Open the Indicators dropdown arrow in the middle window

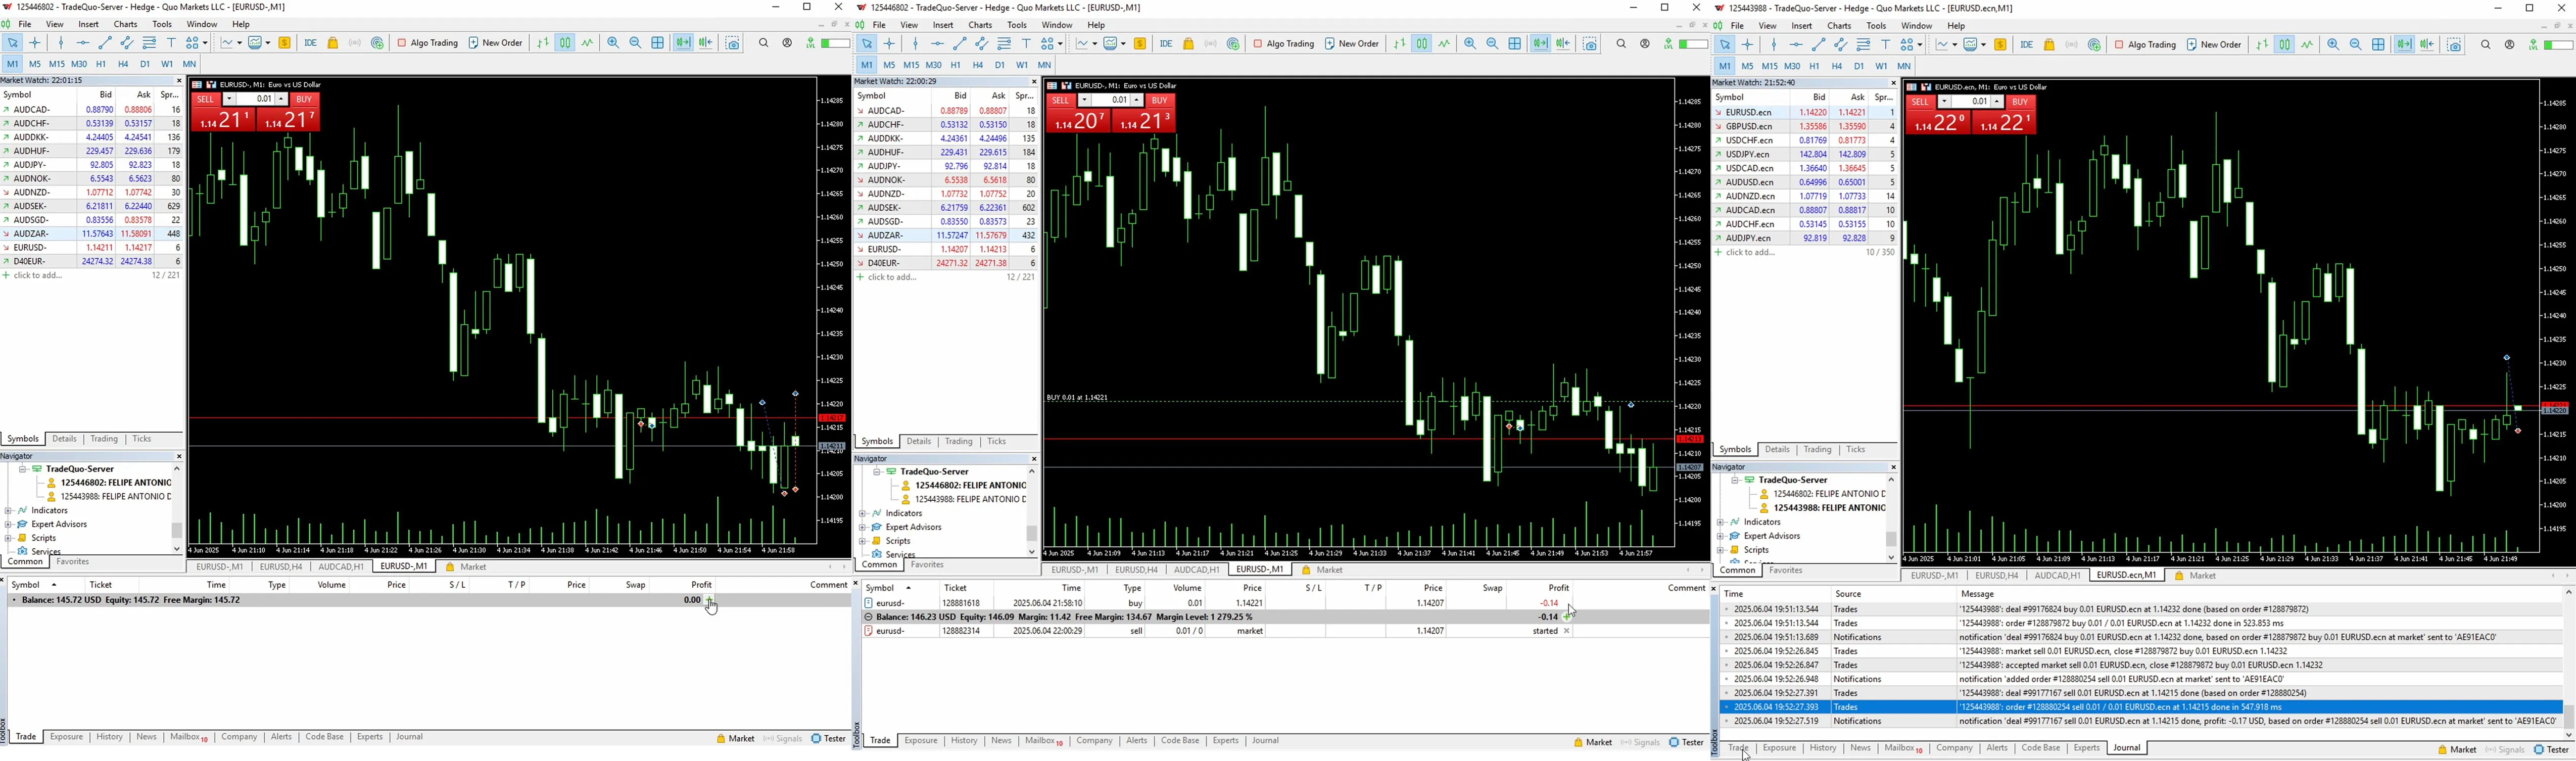(x=1095, y=44)
